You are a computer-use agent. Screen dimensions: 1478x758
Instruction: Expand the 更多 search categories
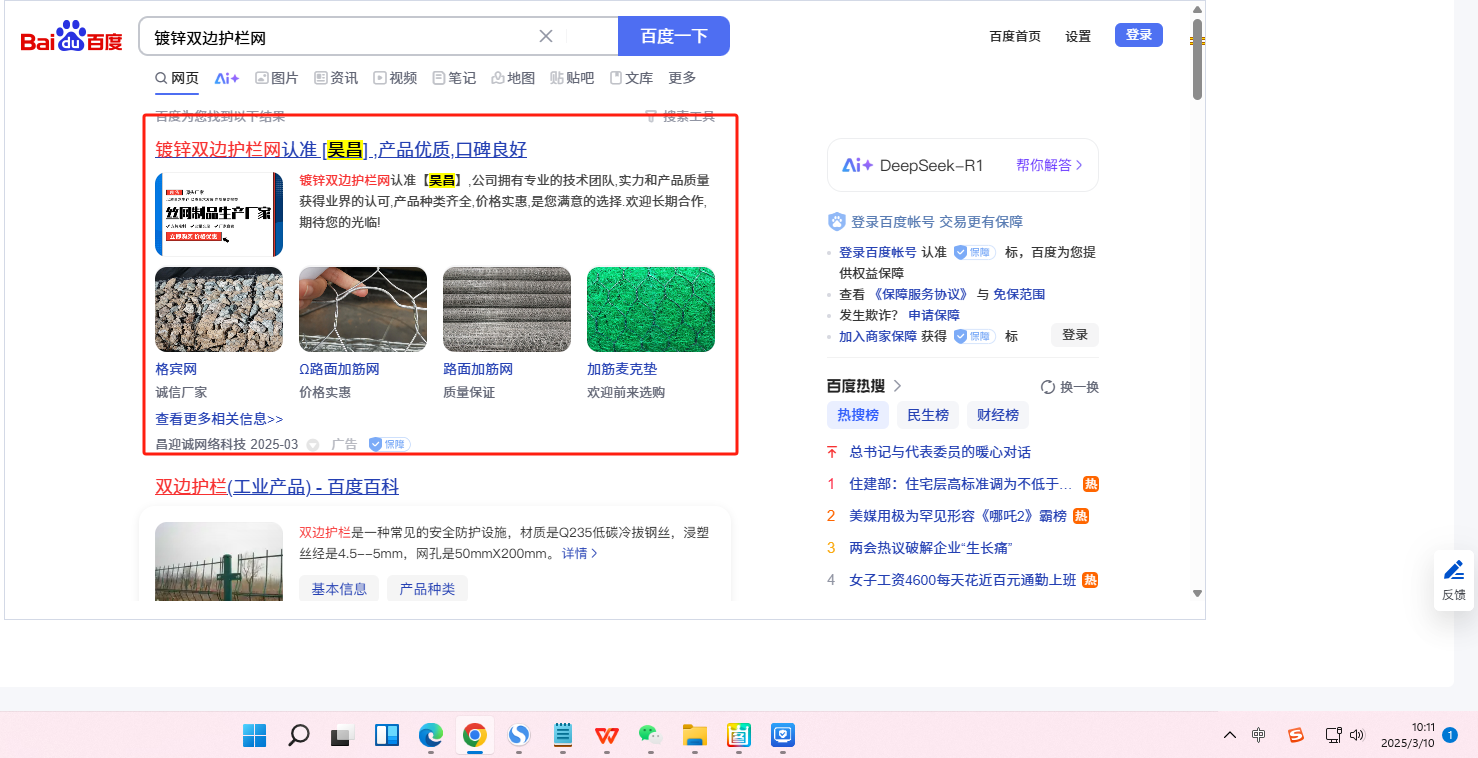click(x=682, y=78)
